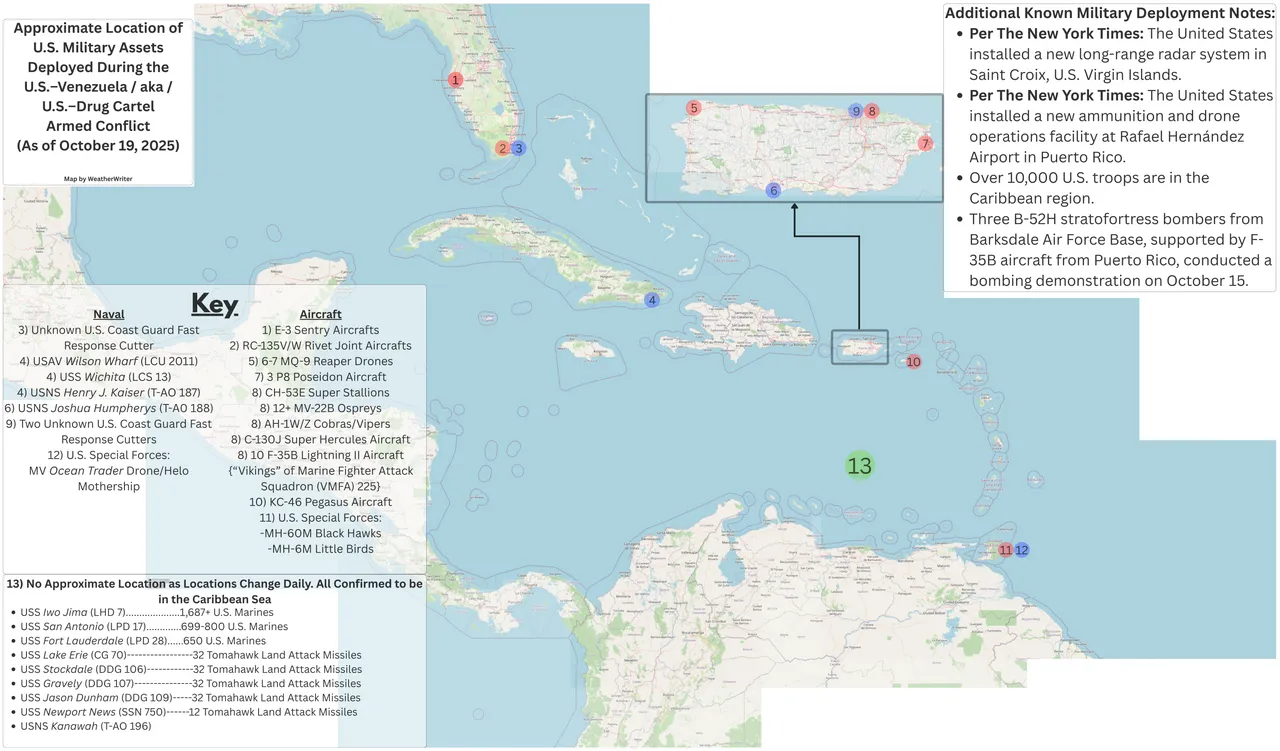This screenshot has height=751, width=1280.
Task: Click '1) E-3 Sentry Aircrafts'
Action: [321, 330]
